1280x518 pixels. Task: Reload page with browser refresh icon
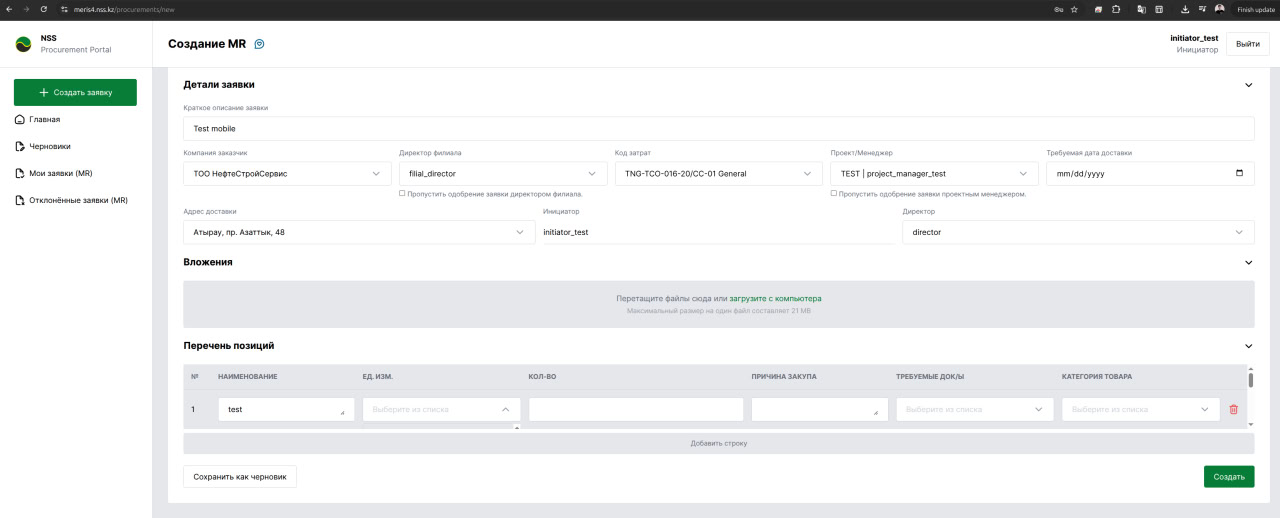tap(44, 9)
